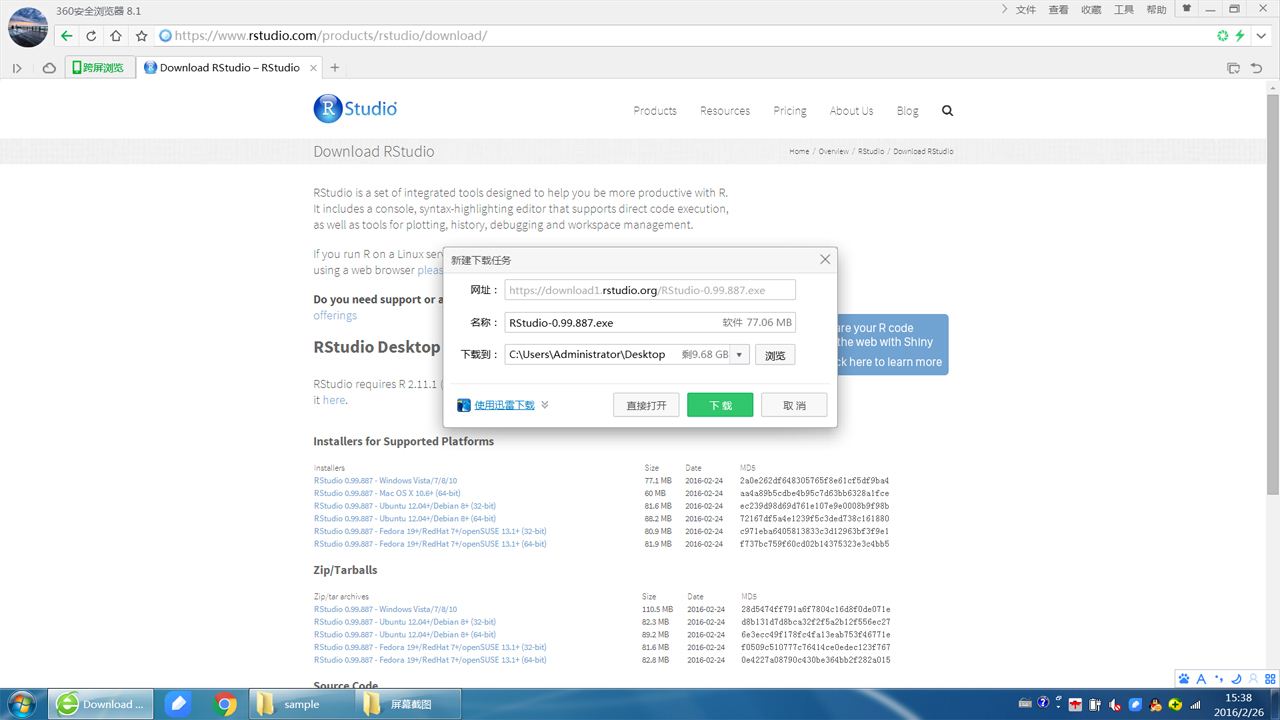Click the site search magnifier icon
Viewport: 1280px width, 720px height.
(x=947, y=111)
